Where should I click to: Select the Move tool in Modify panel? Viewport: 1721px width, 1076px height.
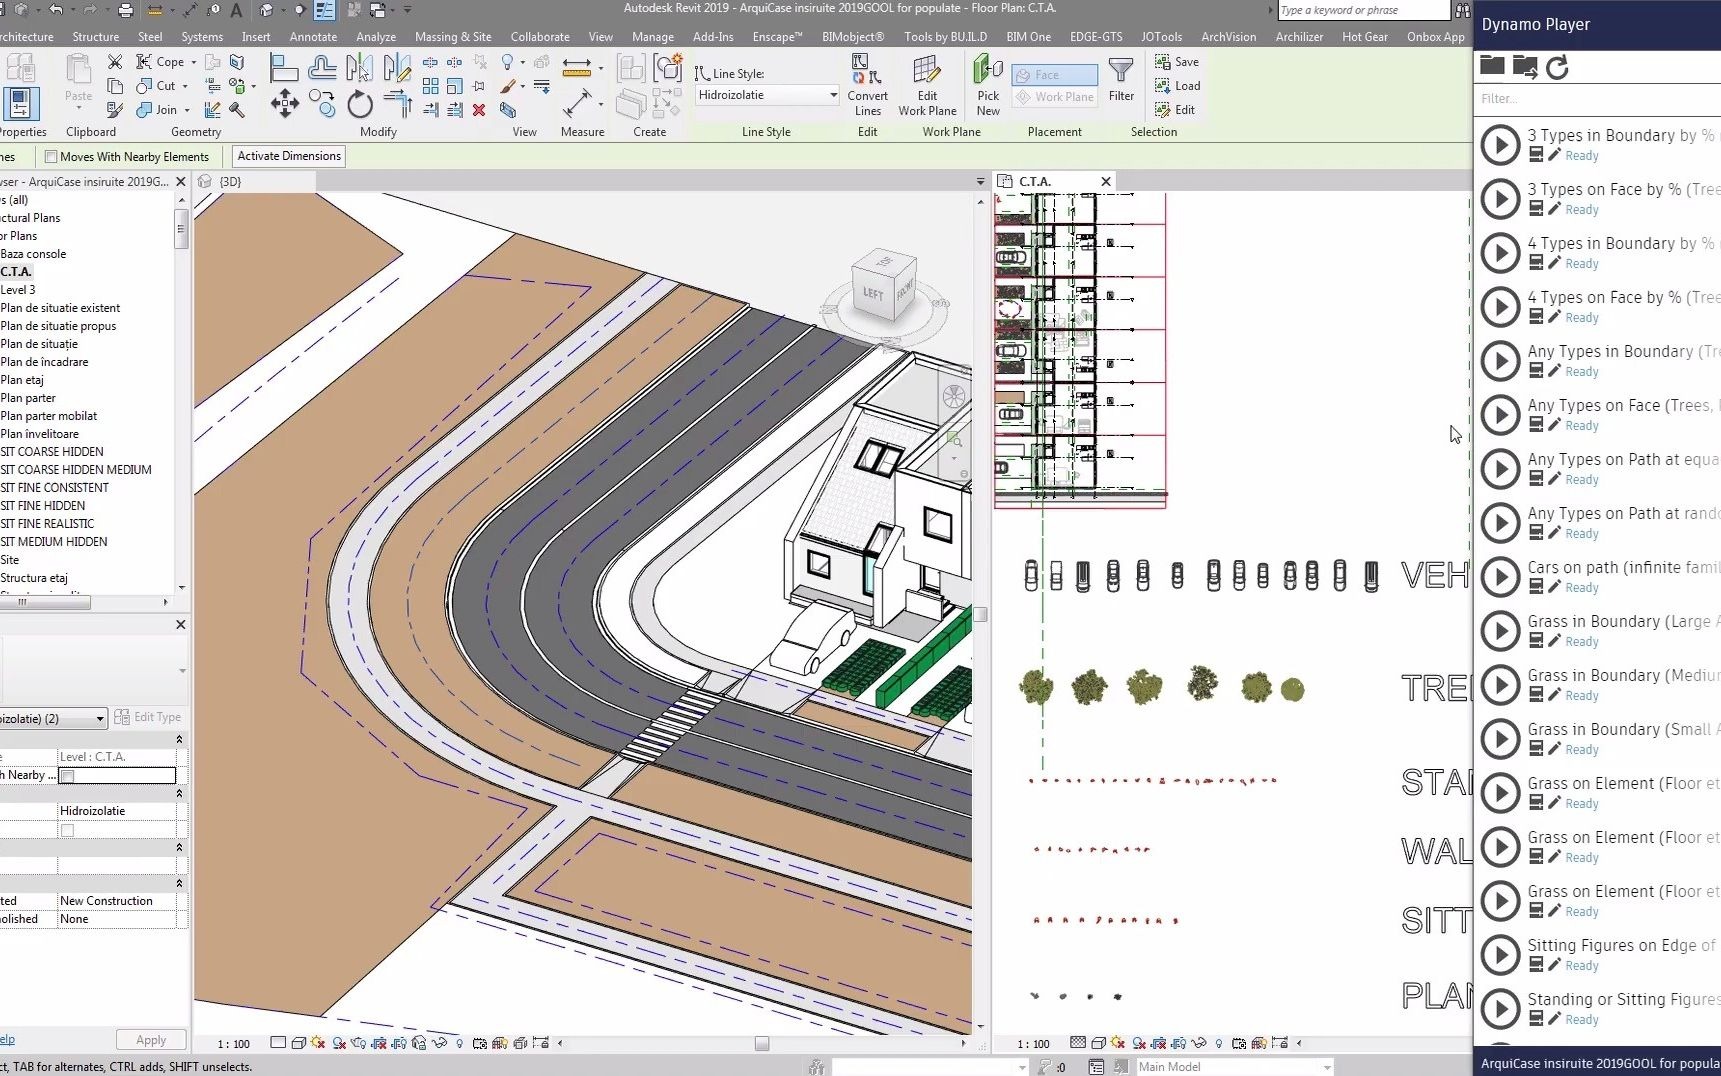(285, 104)
